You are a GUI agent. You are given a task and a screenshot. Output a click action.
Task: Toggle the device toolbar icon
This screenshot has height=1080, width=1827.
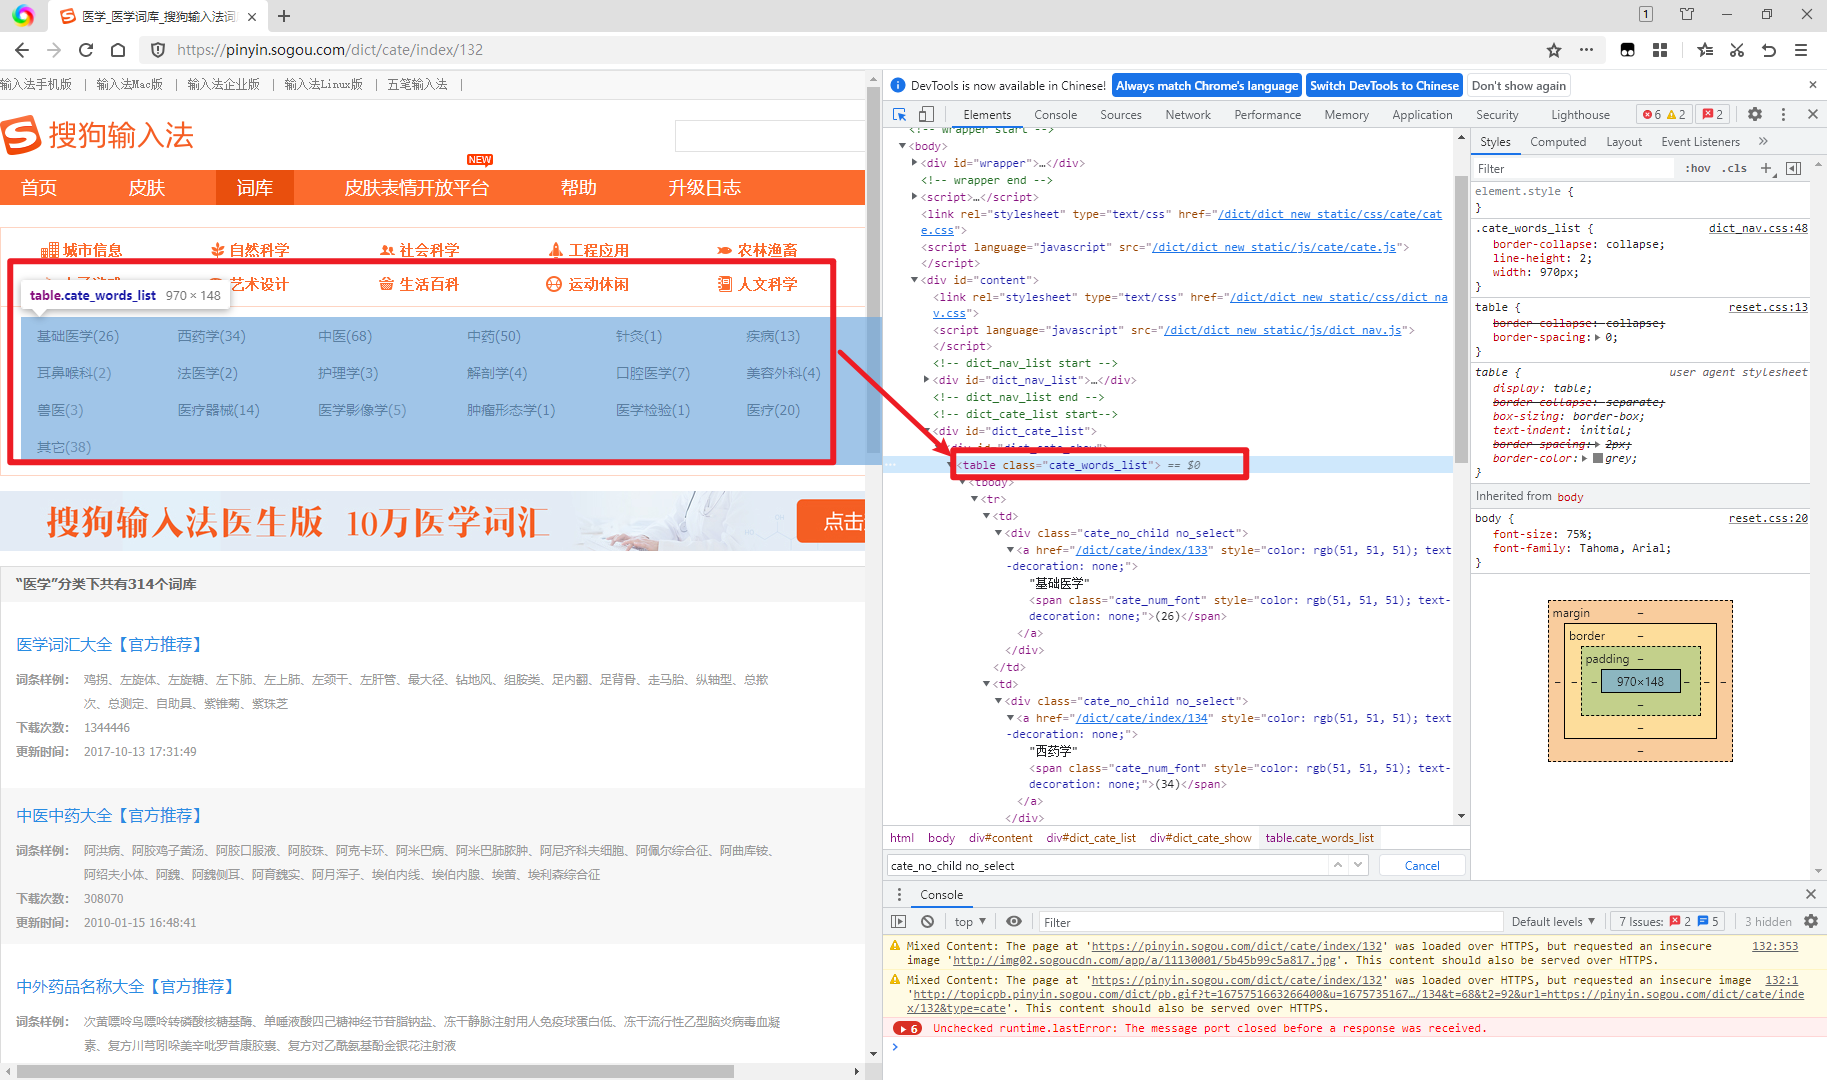926,114
